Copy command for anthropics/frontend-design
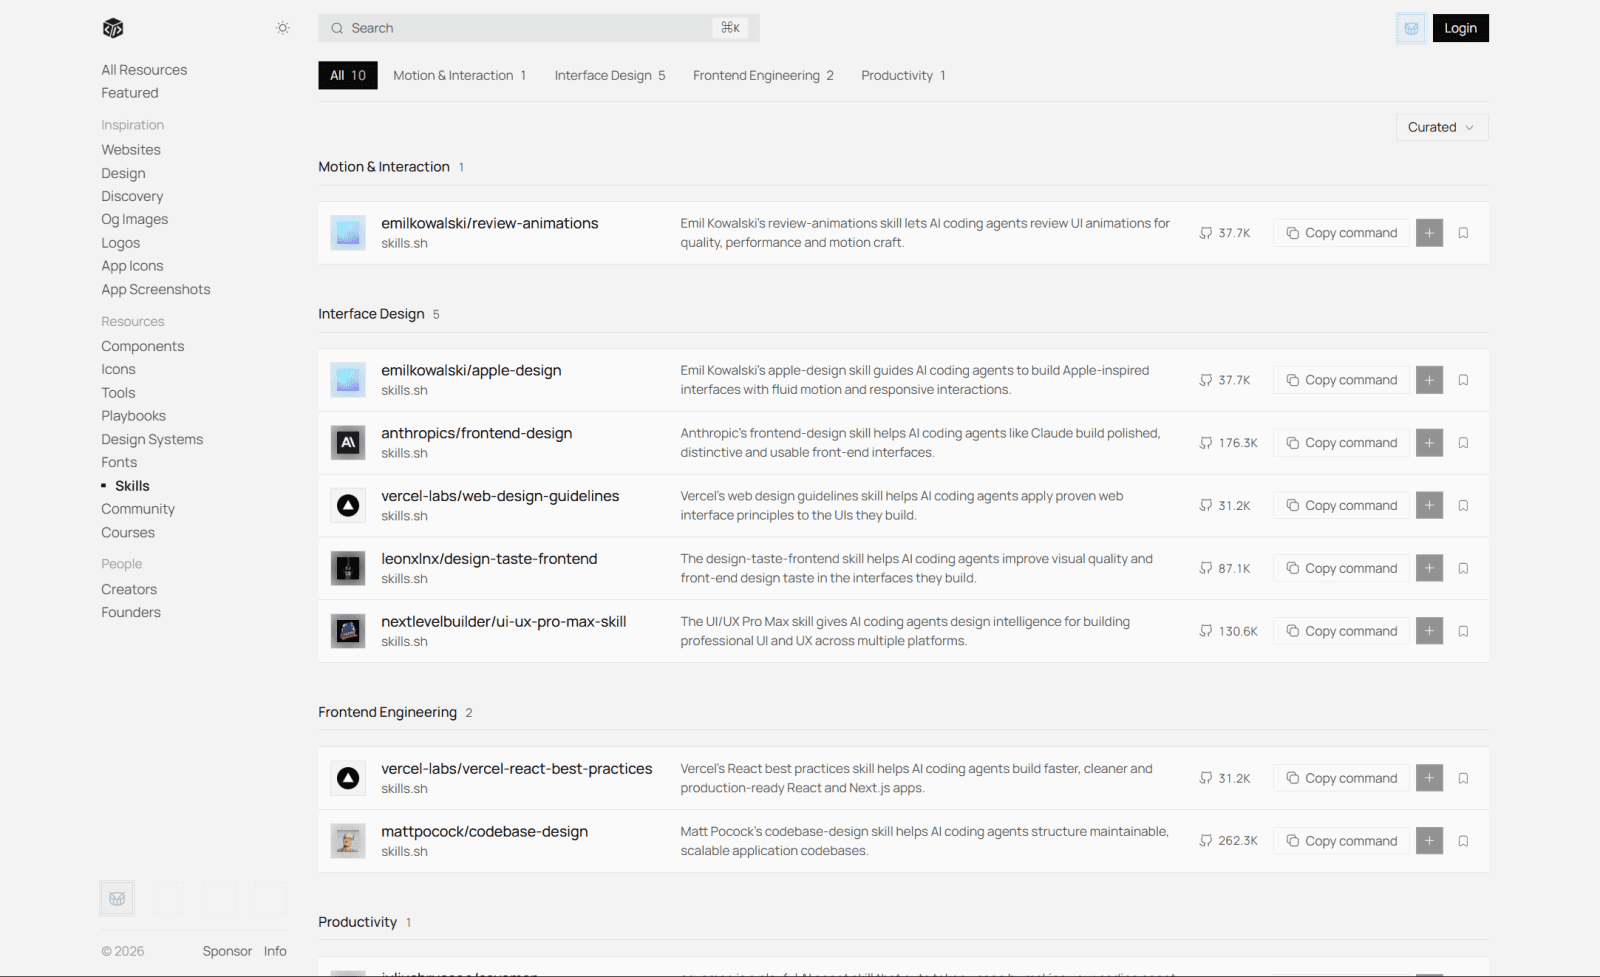The height and width of the screenshot is (977, 1600). tap(1342, 443)
